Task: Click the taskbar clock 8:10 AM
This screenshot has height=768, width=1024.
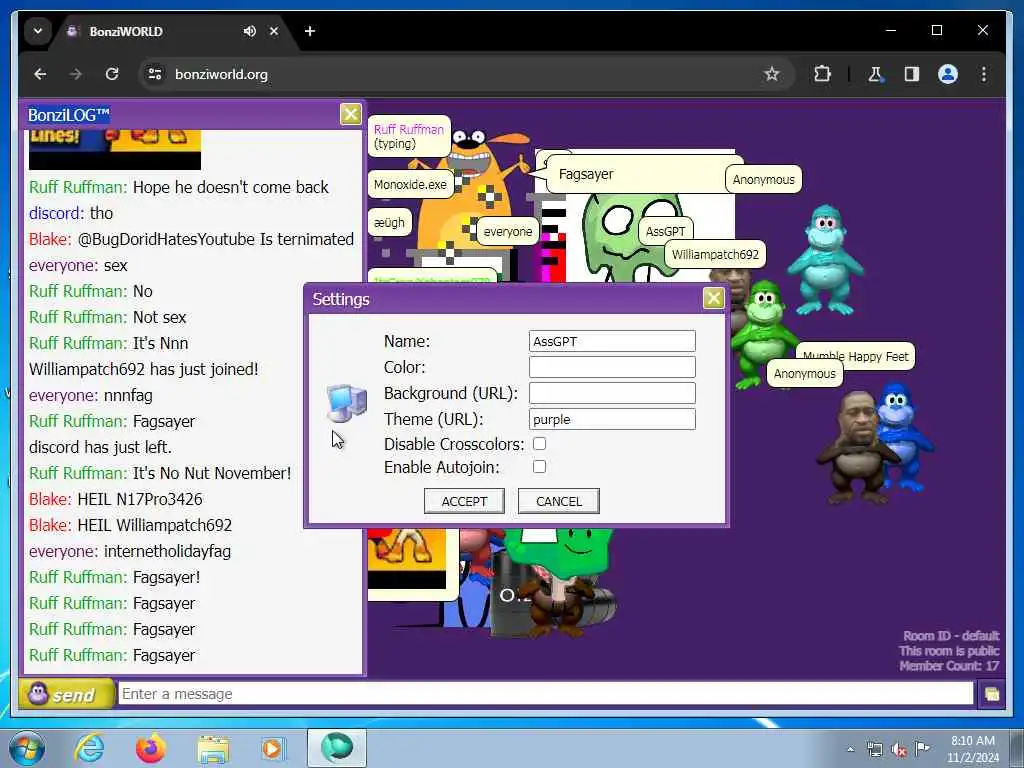Action: [972, 741]
